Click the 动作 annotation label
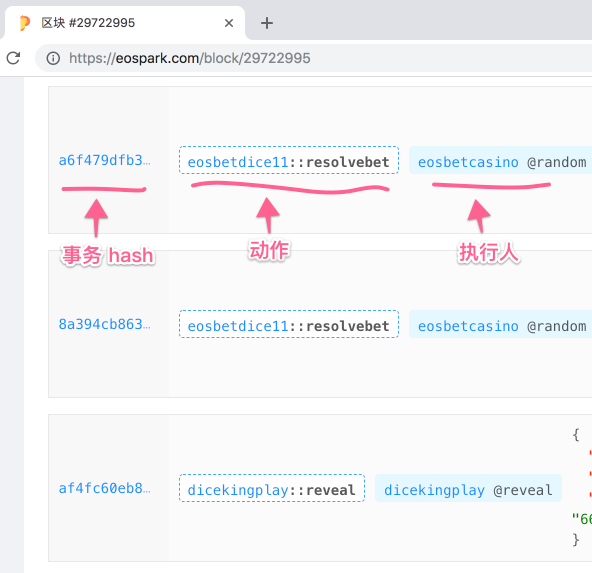The image size is (592, 573). pyautogui.click(x=269, y=250)
